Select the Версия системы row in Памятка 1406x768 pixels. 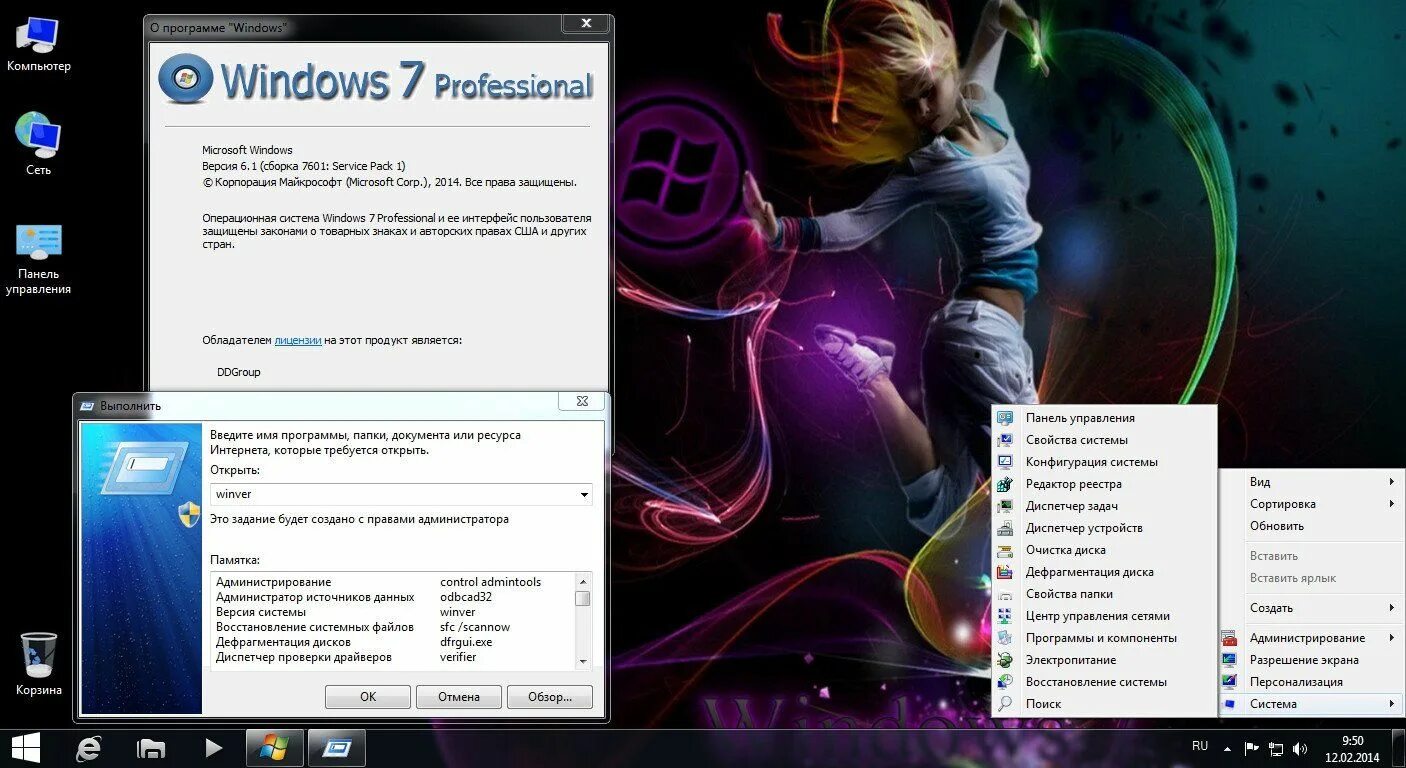392,612
